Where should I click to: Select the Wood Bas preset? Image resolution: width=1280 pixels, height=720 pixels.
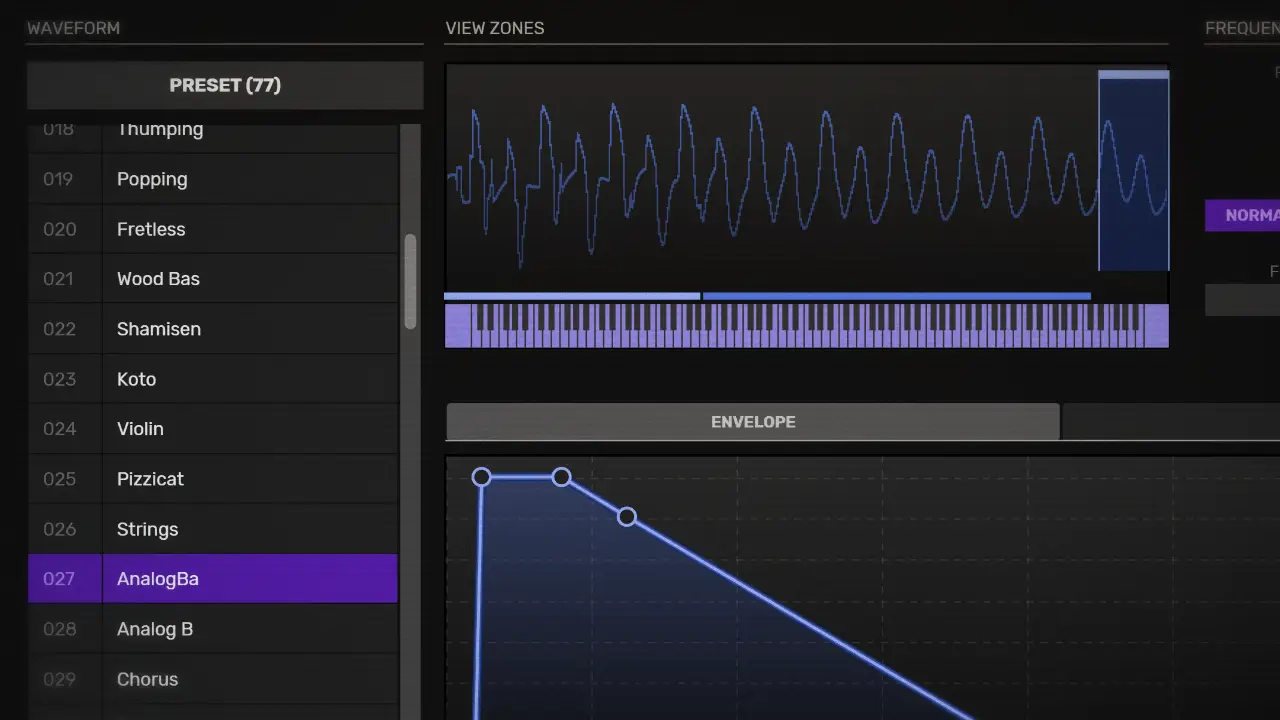(x=212, y=279)
